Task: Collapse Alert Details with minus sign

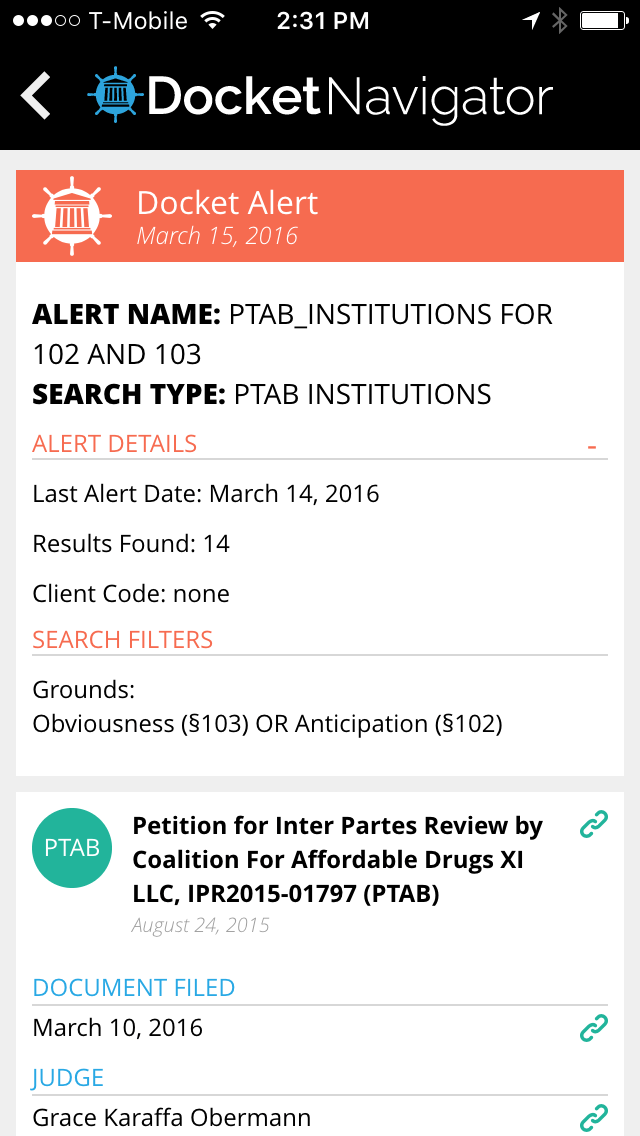Action: point(592,446)
